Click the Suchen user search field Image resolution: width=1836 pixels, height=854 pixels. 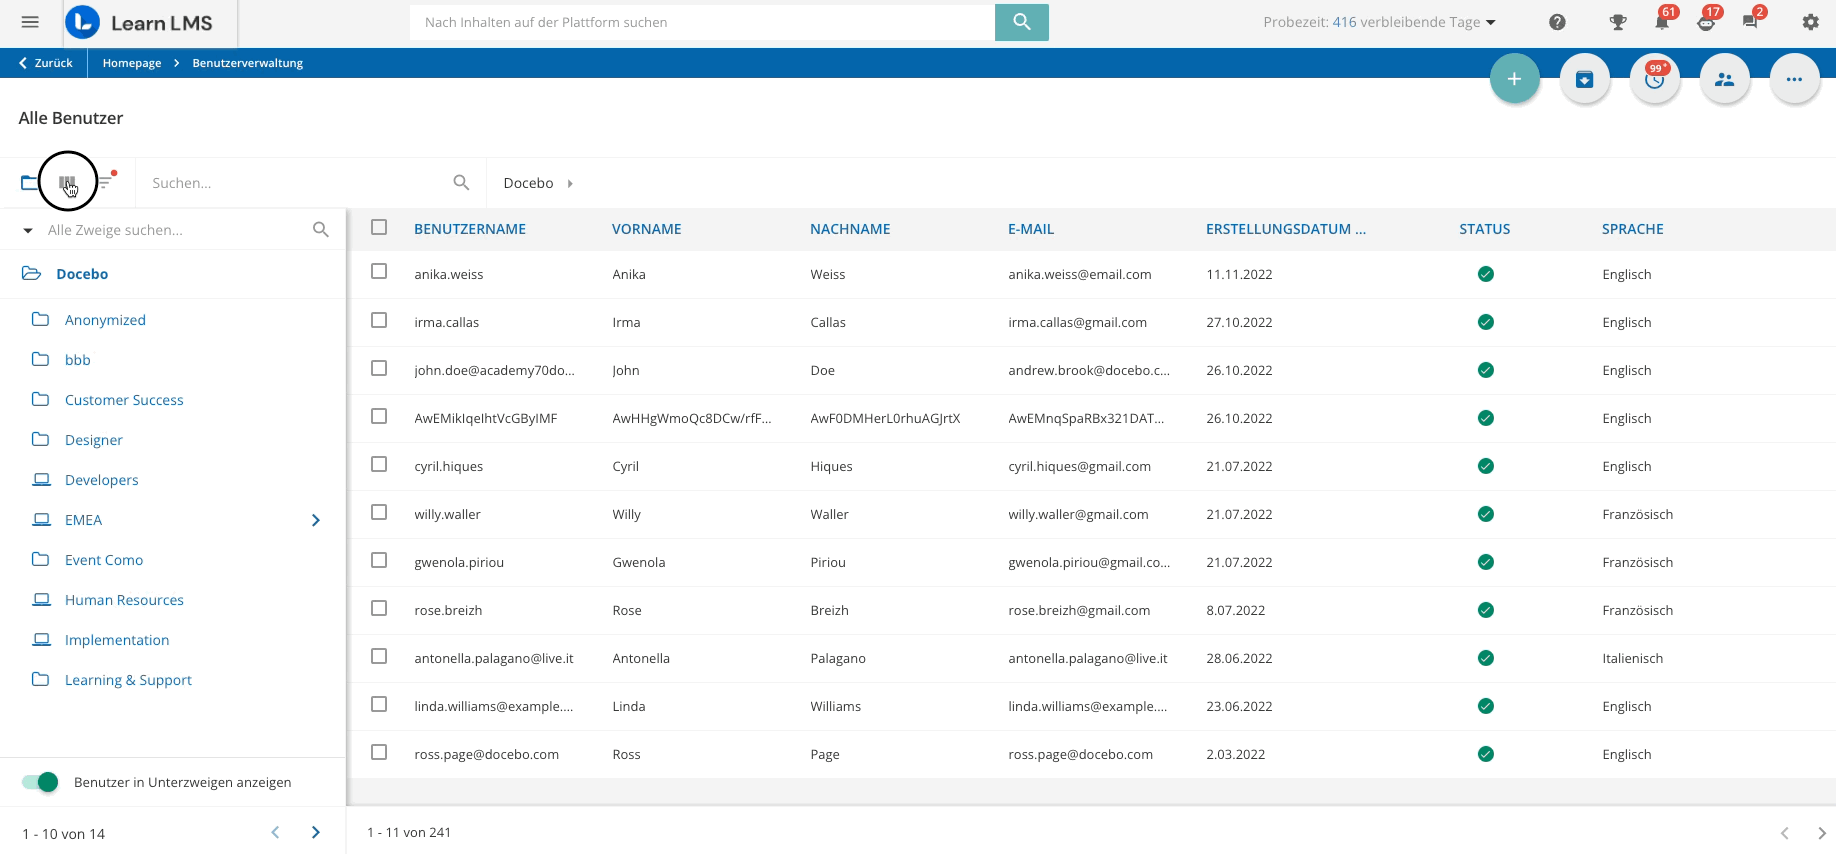[x=295, y=183]
